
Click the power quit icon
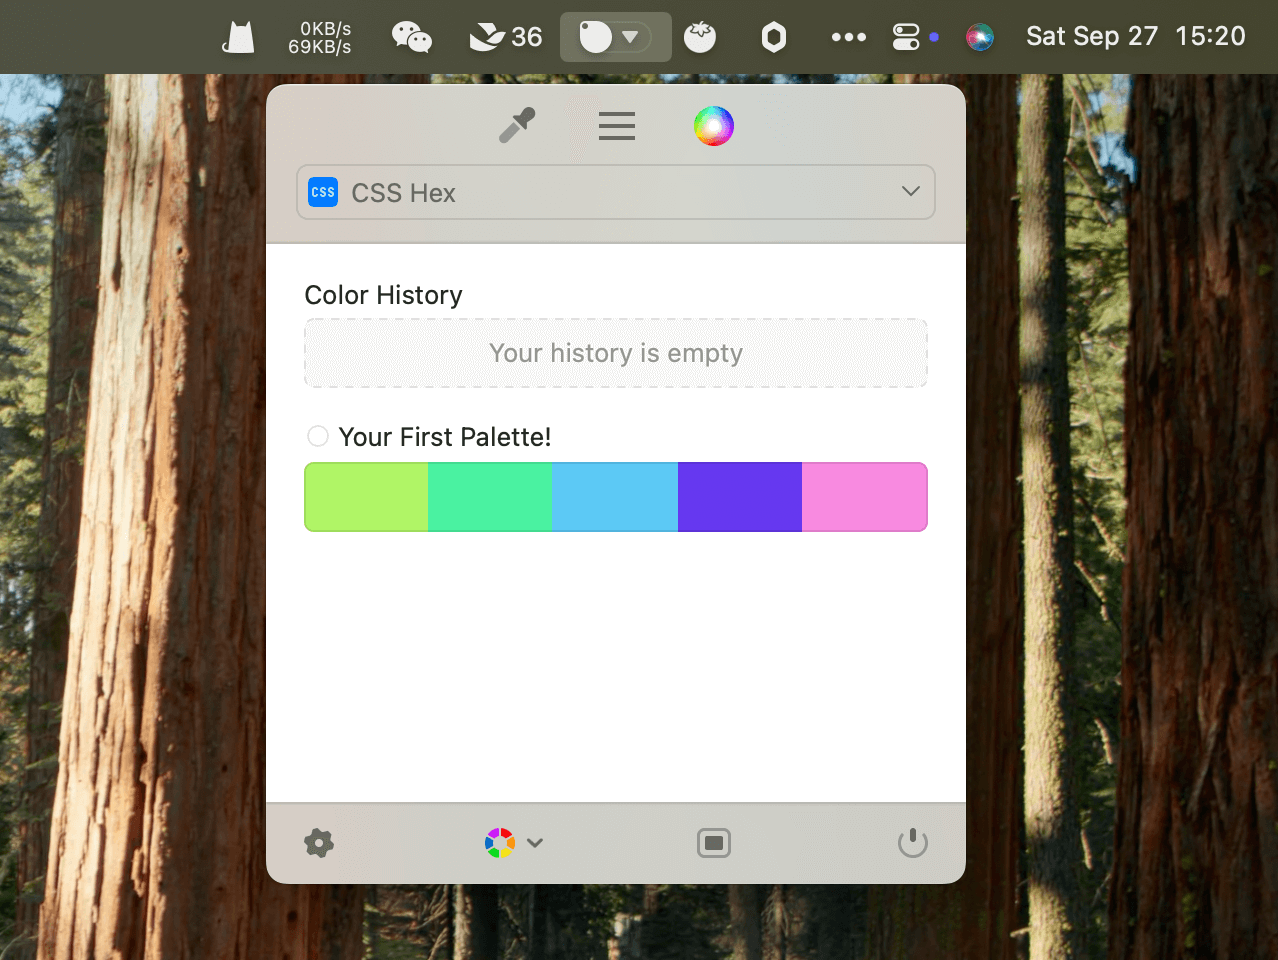pos(912,843)
